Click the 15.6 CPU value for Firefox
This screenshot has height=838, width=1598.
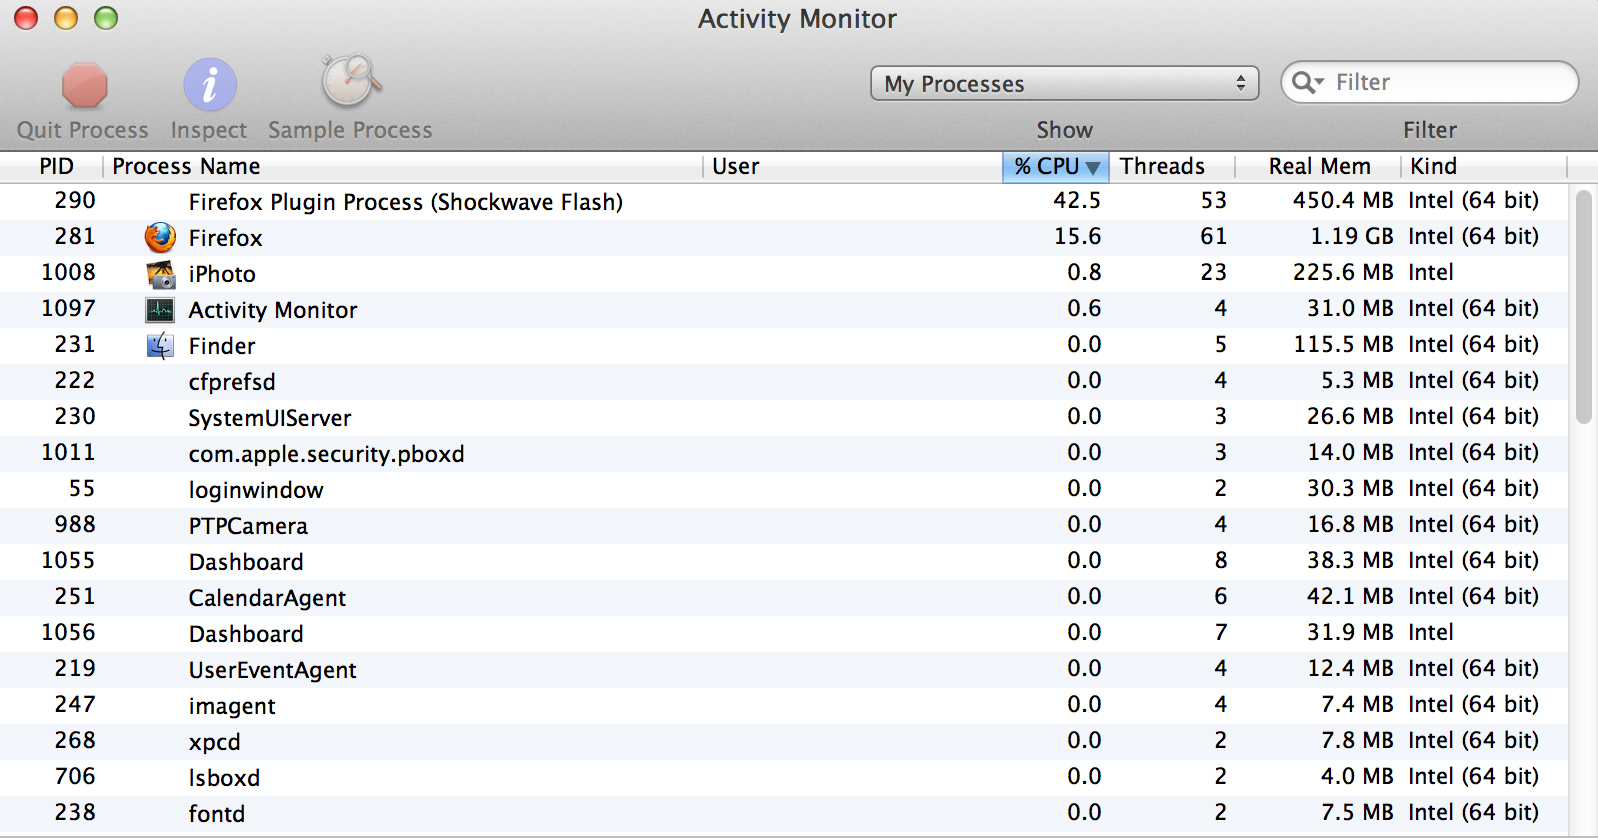click(x=1077, y=236)
